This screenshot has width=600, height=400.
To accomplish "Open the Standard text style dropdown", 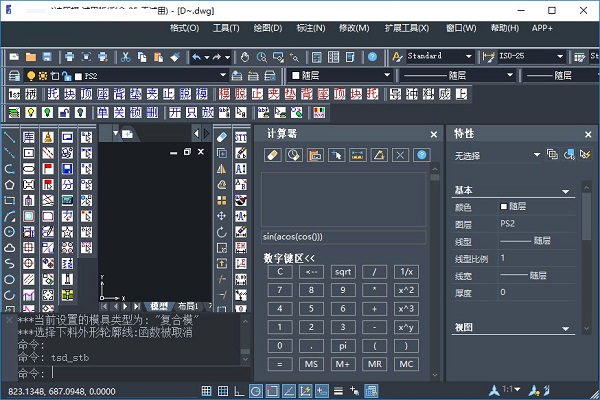I will point(468,57).
